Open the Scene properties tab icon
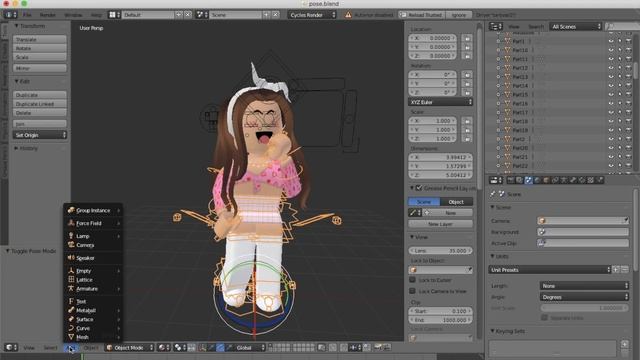 coord(529,180)
